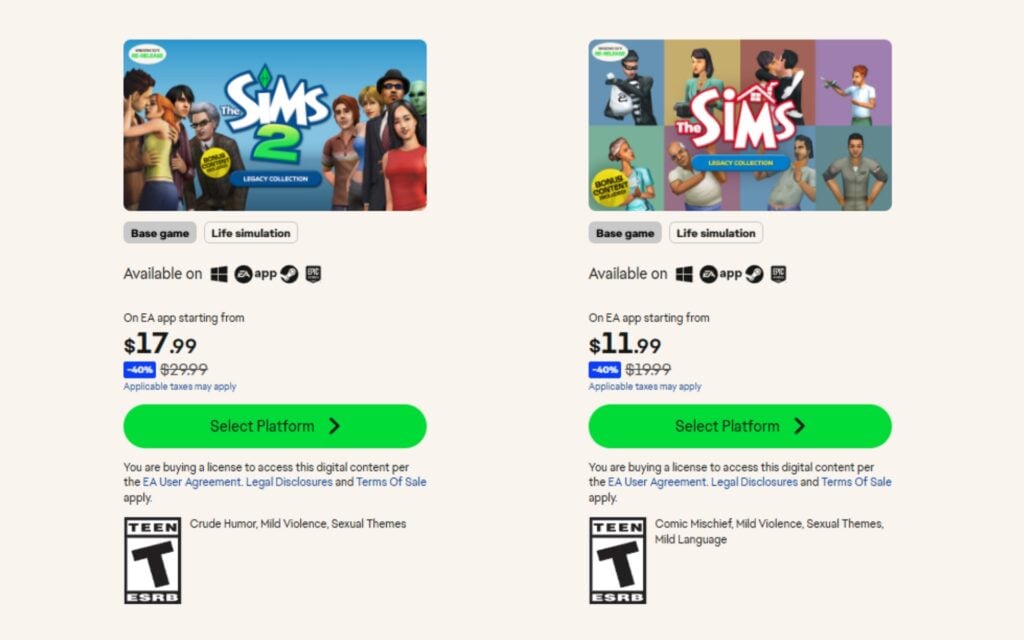Viewport: 1024px width, 640px height.
Task: Click the blue -40% discount badge on The Sims 2
Action: (x=139, y=369)
